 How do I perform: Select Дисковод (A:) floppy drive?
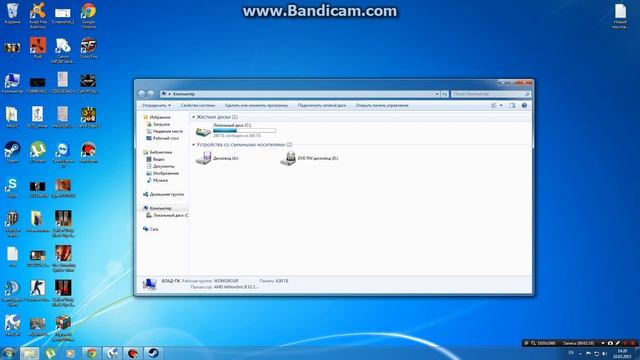217,158
